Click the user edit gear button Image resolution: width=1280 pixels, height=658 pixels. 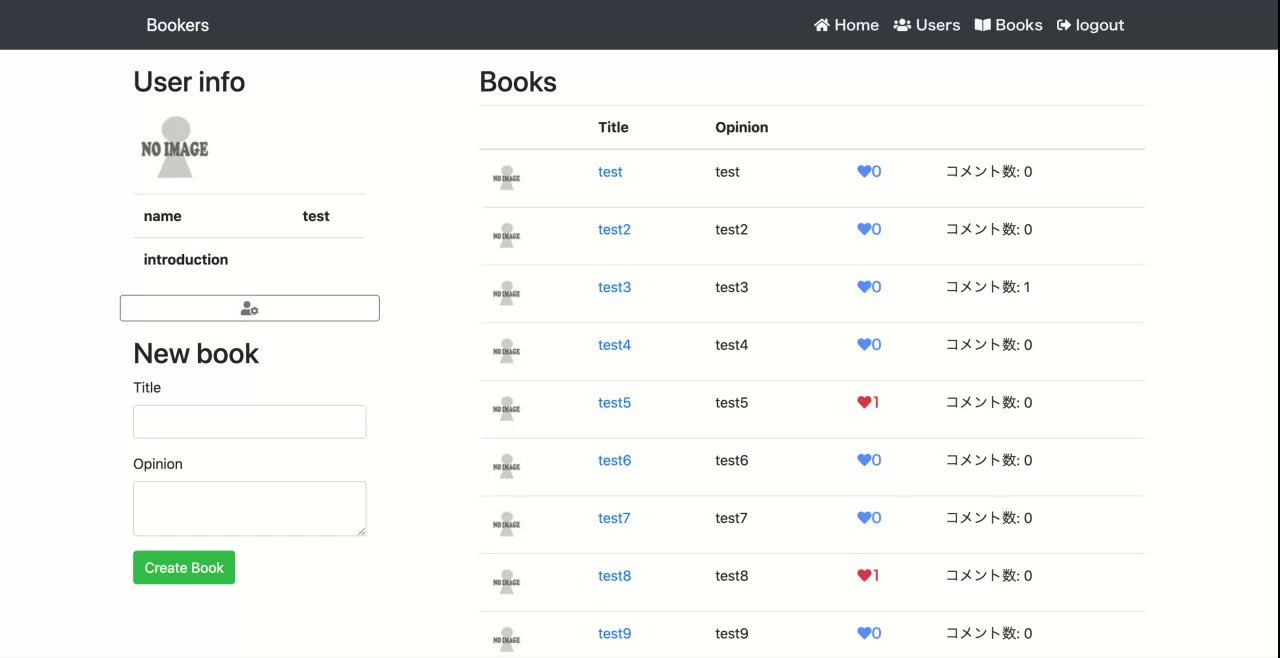tap(250, 309)
